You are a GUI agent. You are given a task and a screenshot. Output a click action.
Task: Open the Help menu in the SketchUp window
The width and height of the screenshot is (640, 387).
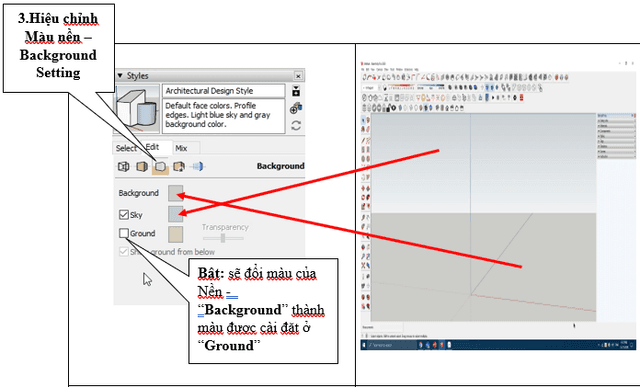coord(416,70)
